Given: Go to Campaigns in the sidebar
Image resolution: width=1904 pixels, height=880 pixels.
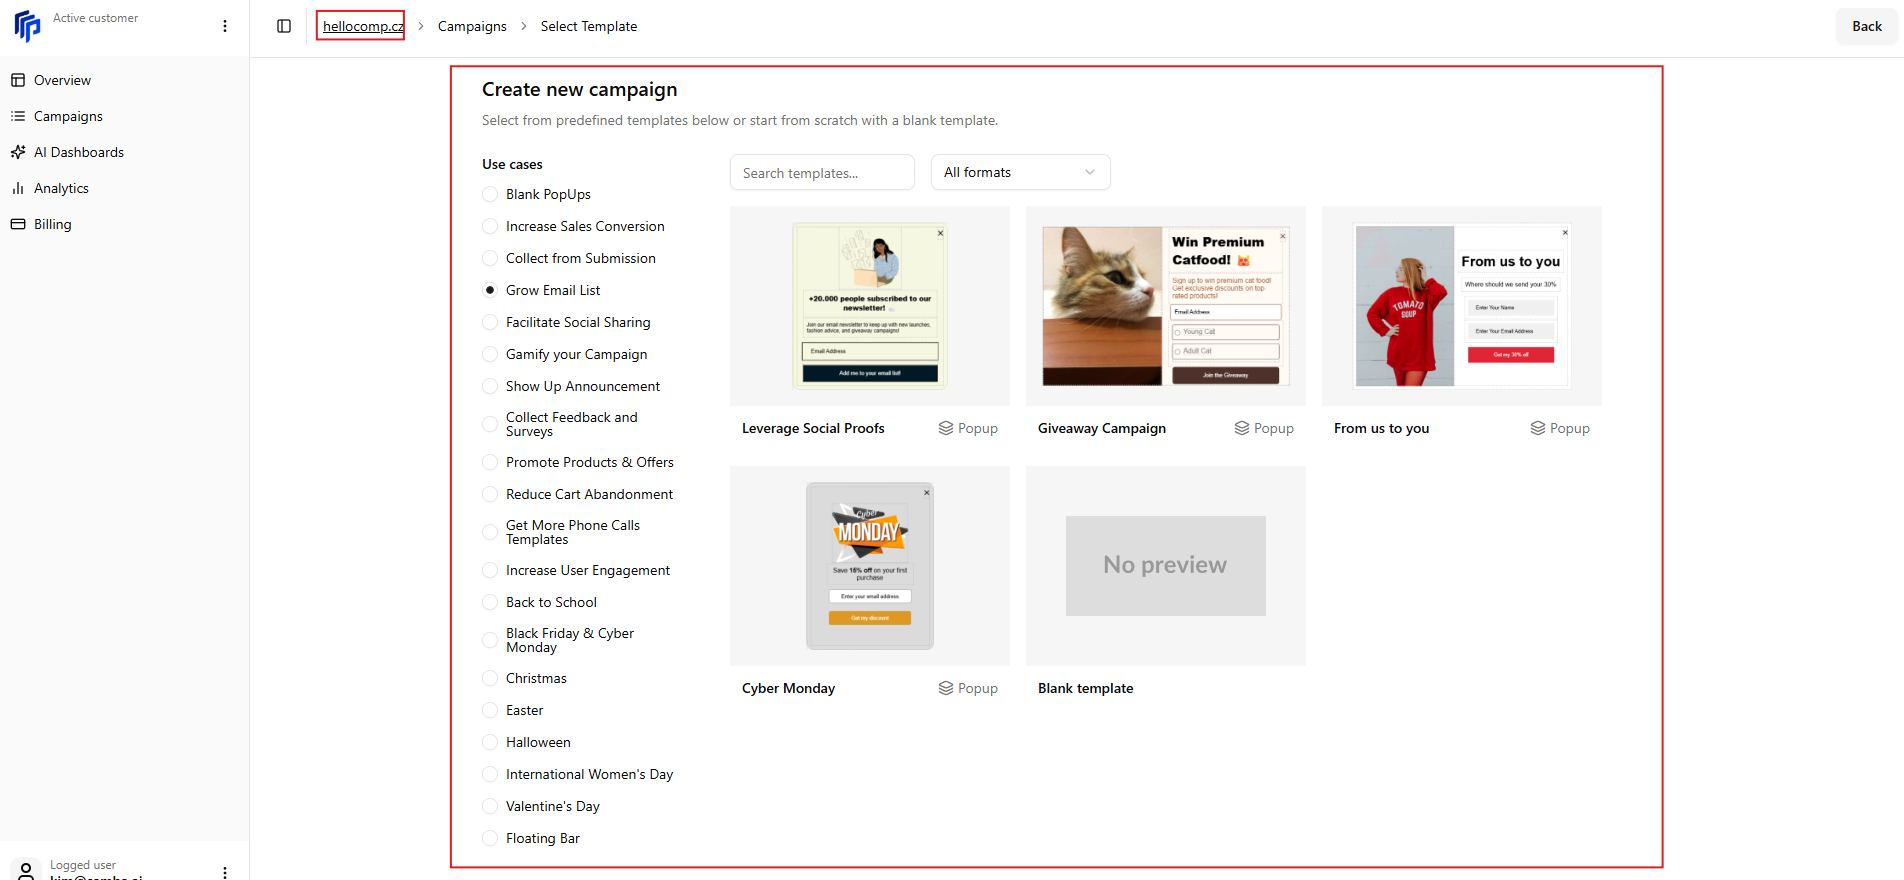Looking at the screenshot, I should pyautogui.click(x=68, y=116).
